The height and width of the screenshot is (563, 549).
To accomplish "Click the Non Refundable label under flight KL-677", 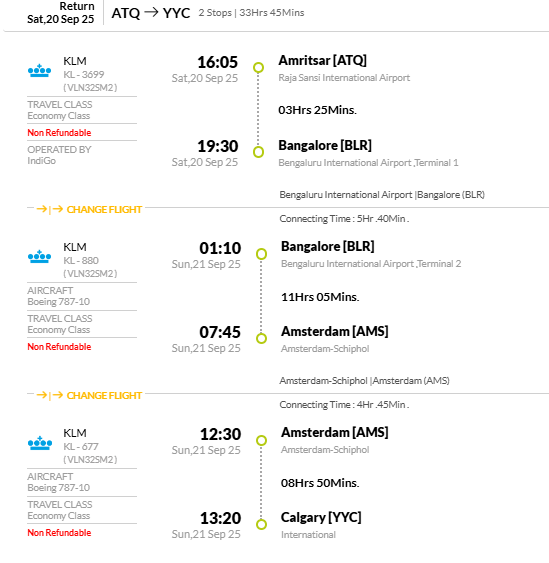I will 59,533.
